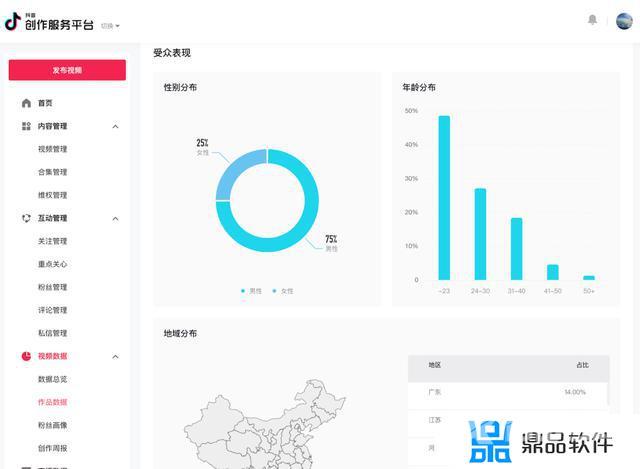
Task: Click the 50+ age group bar
Action: 589,278
